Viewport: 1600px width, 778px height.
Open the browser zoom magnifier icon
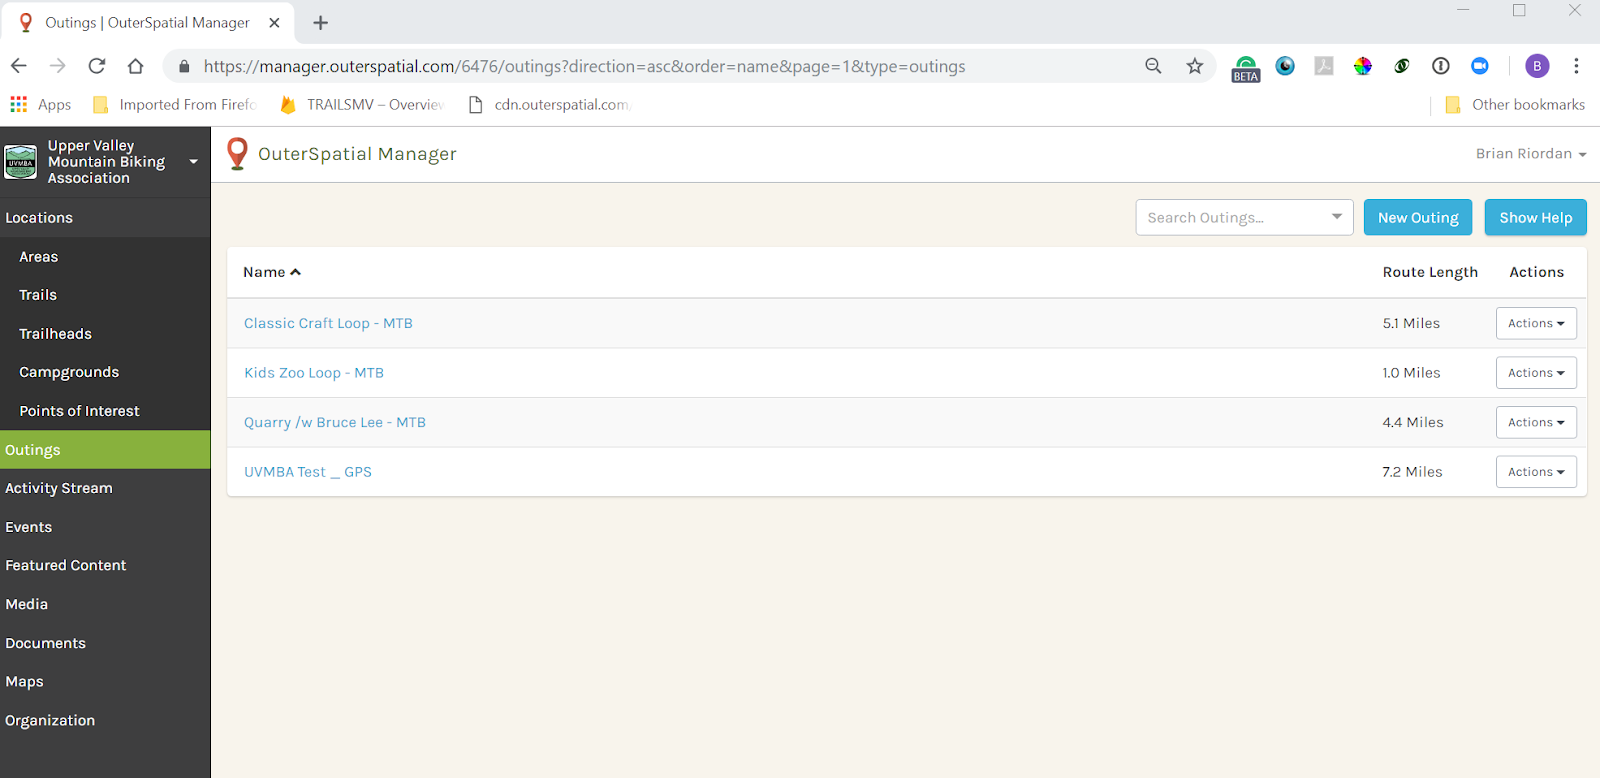[x=1153, y=66]
